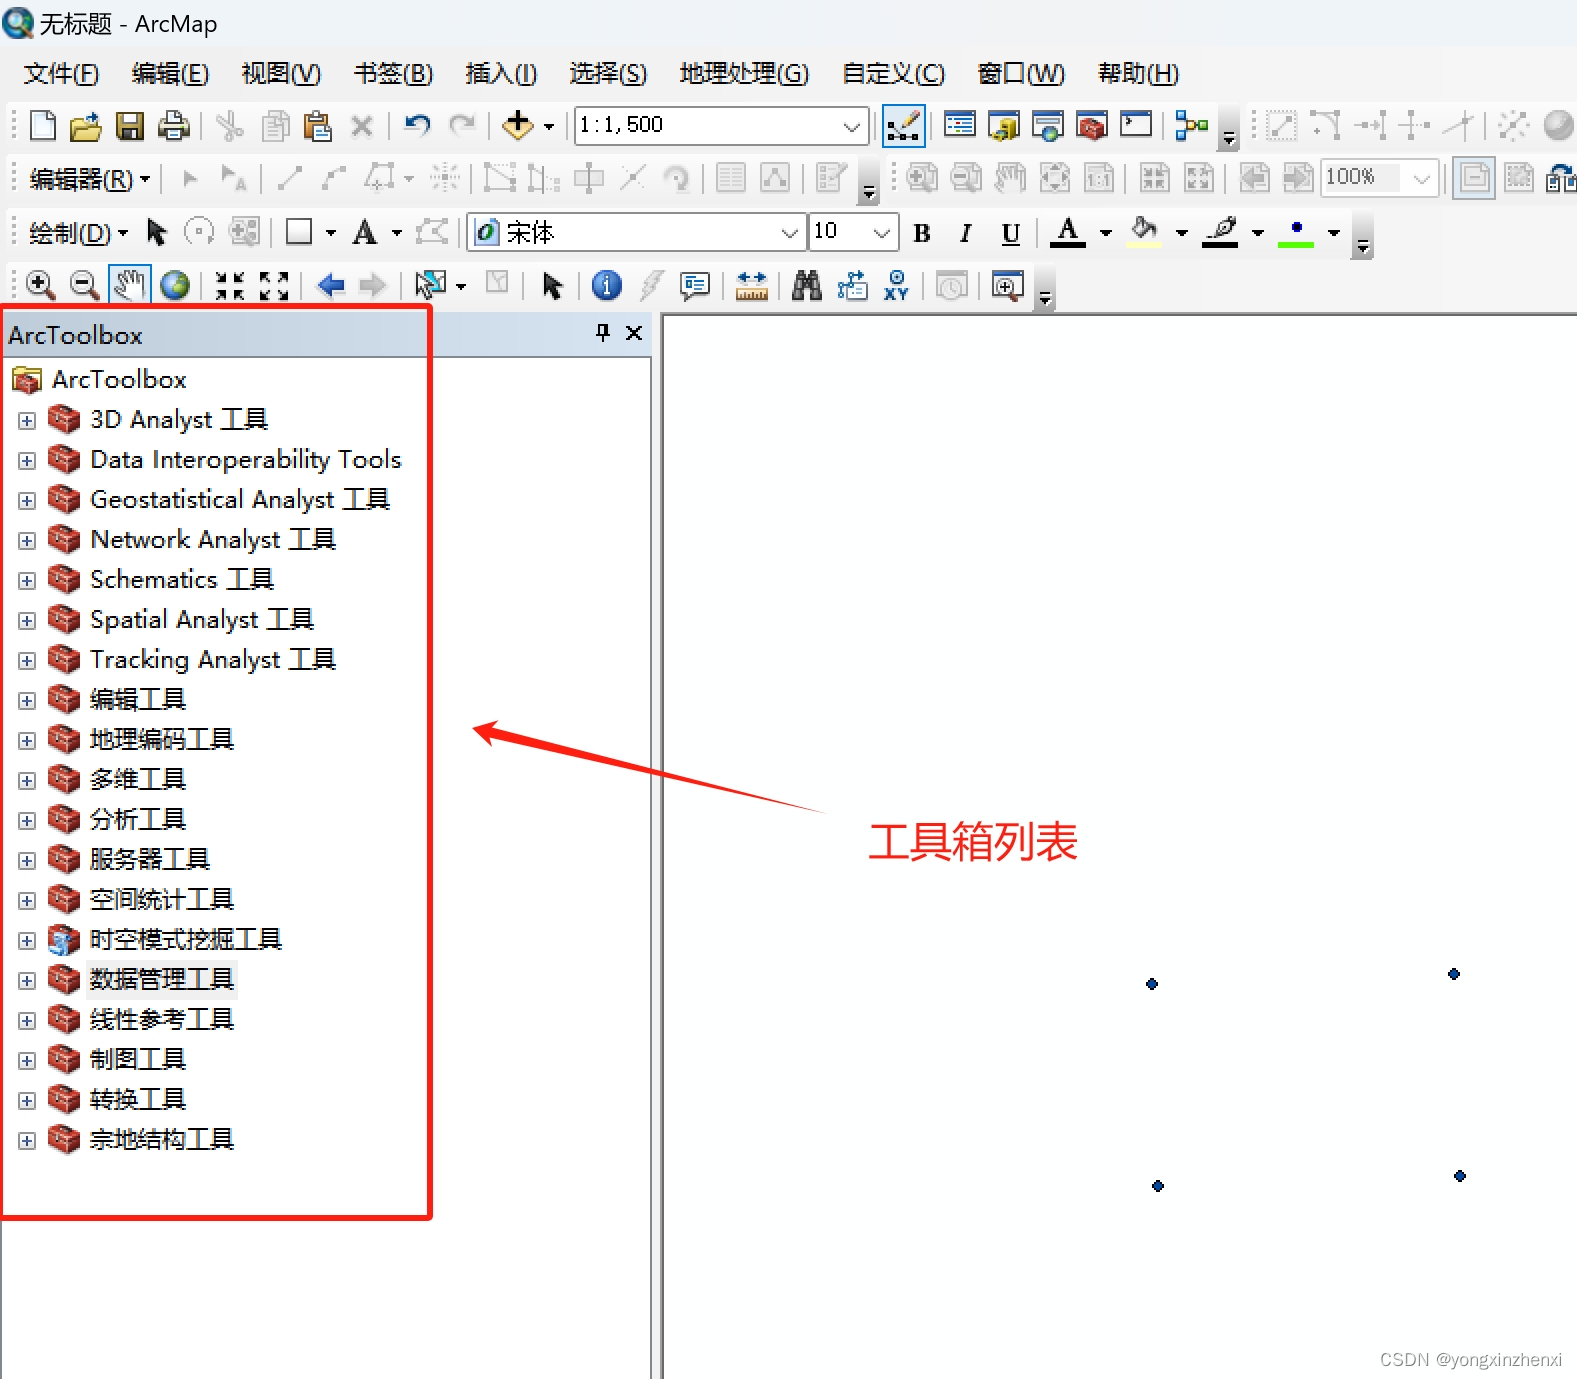
Task: Paste from clipboard icon
Action: pos(318,126)
